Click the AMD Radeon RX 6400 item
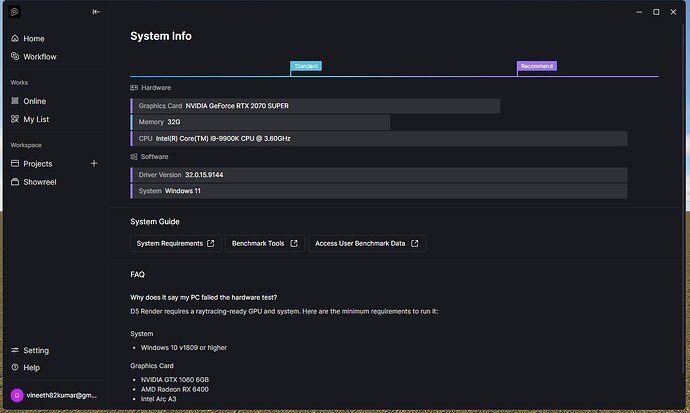Screen dimensions: 690x413 click(x=175, y=389)
